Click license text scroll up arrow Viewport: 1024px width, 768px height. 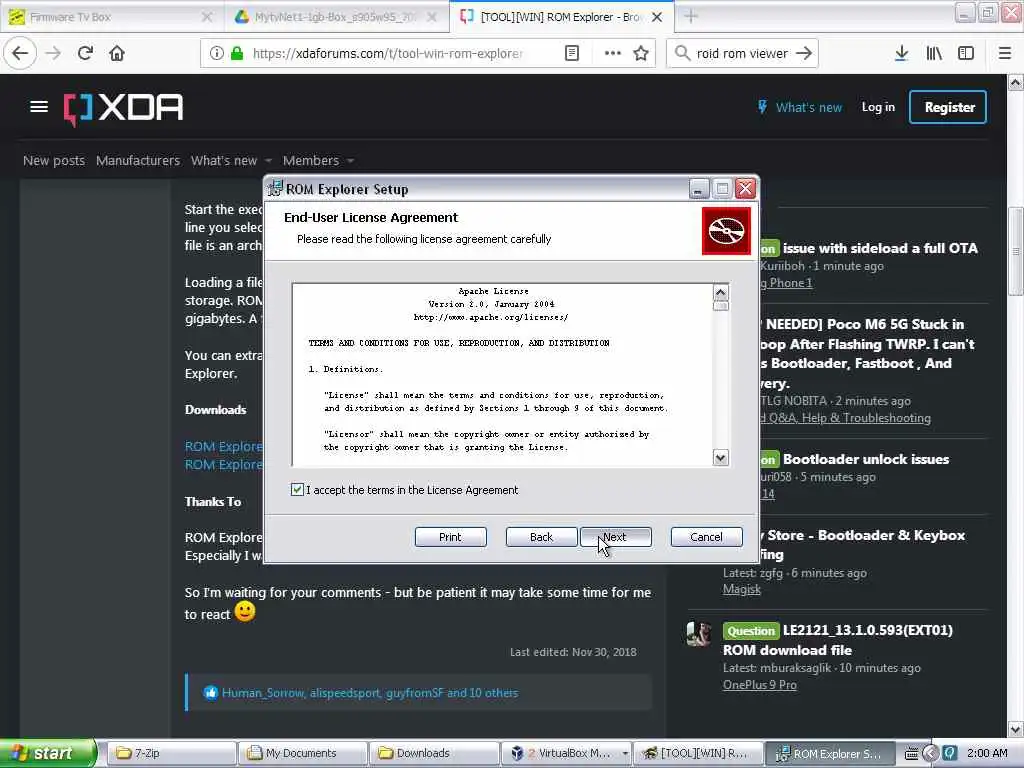pyautogui.click(x=720, y=292)
